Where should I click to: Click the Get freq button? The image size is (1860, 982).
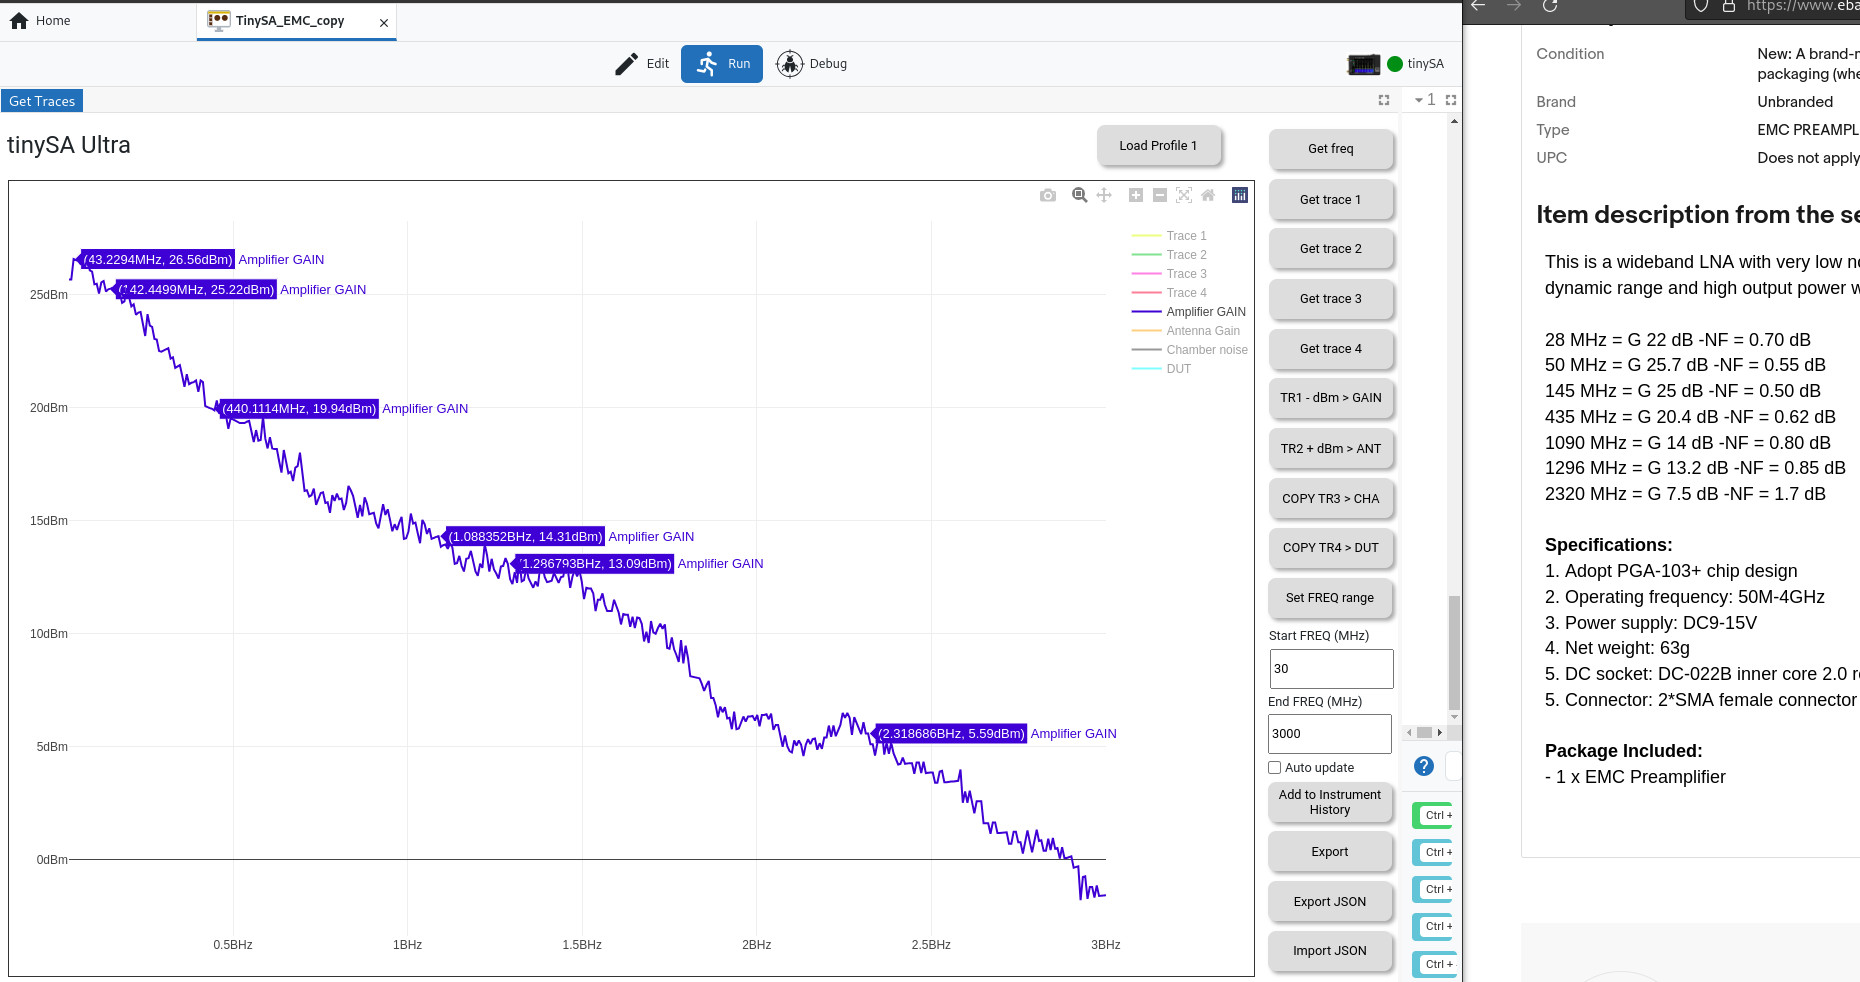point(1331,149)
